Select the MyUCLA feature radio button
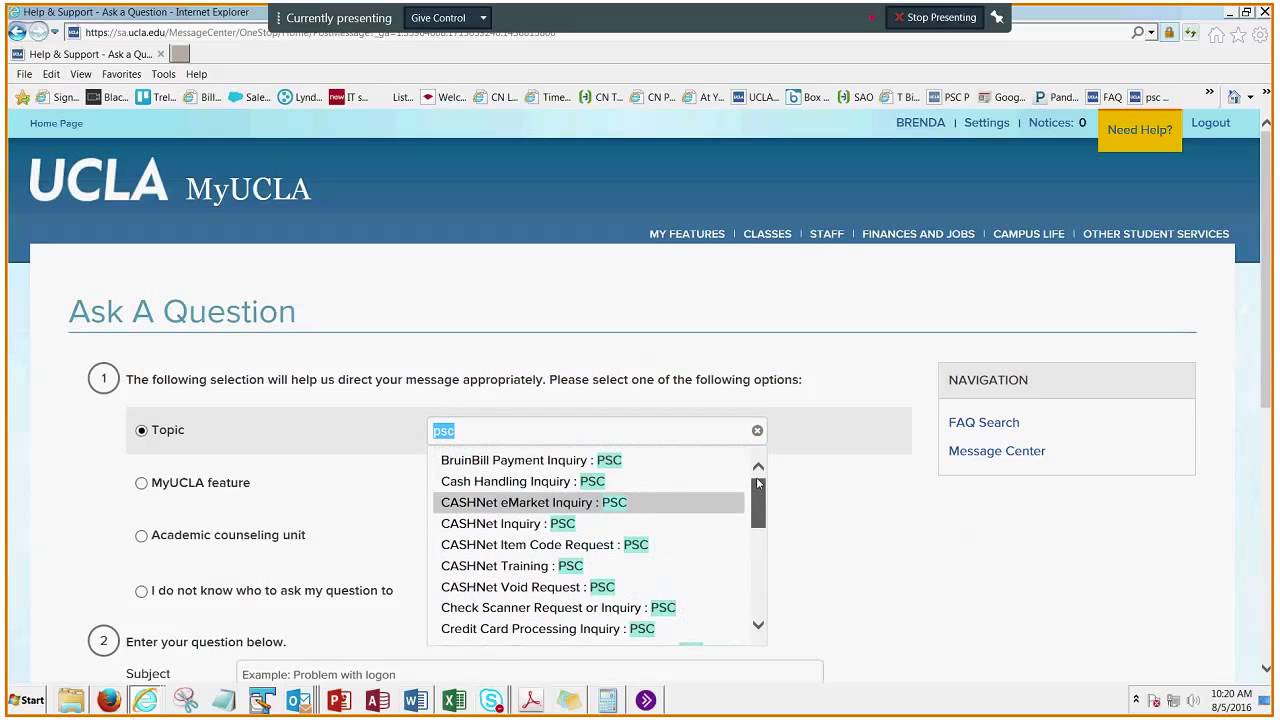1280x720 pixels. point(141,483)
